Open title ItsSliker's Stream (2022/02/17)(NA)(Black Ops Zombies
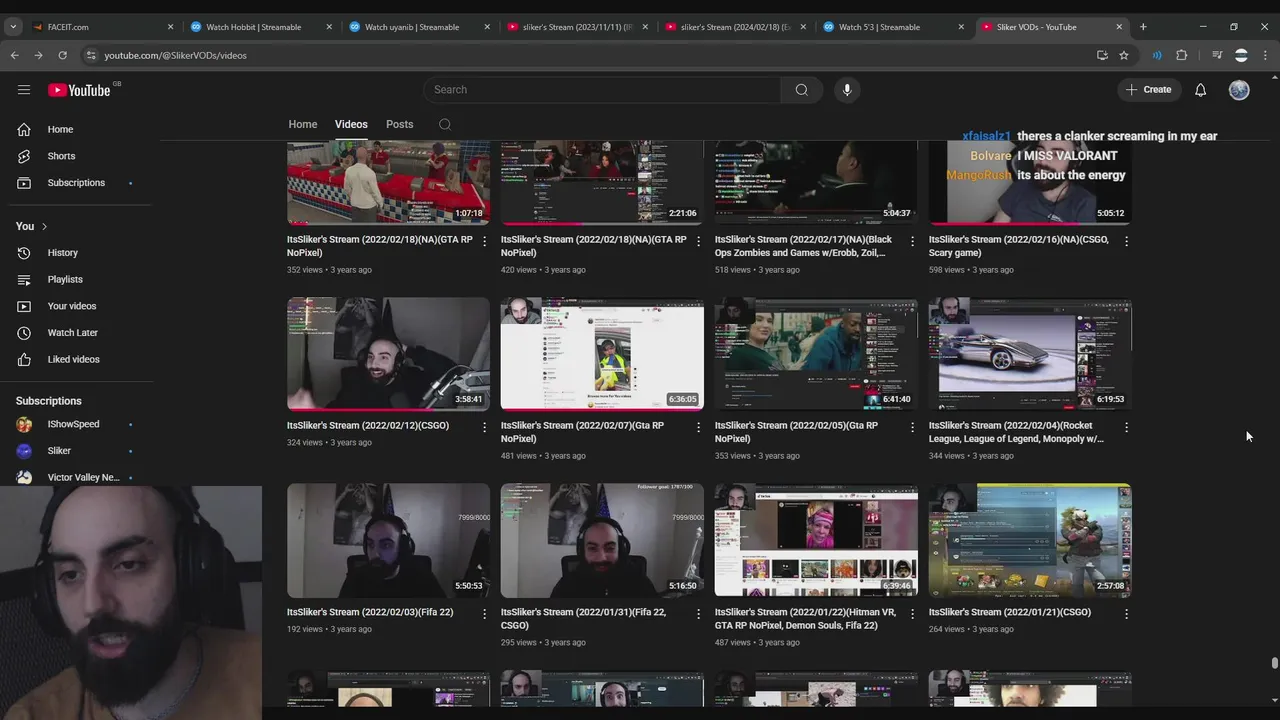 [x=803, y=246]
